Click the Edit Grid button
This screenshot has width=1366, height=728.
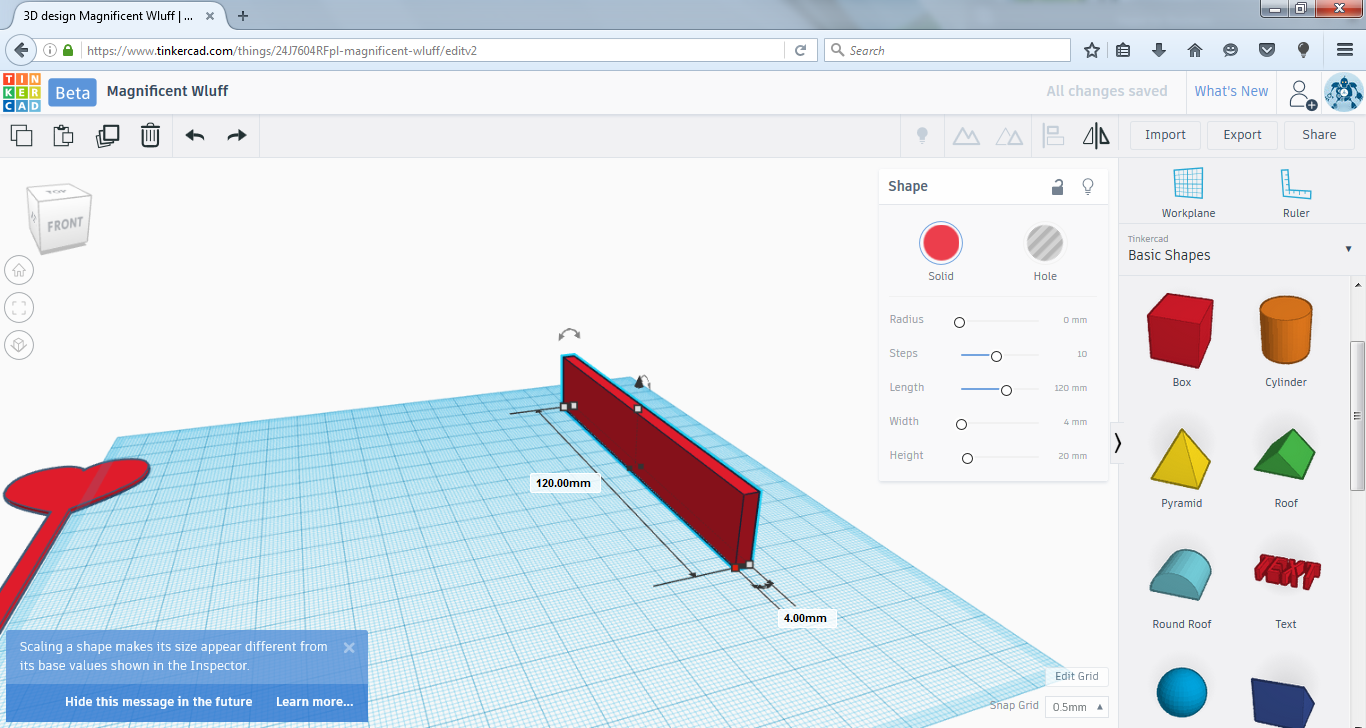(1077, 677)
